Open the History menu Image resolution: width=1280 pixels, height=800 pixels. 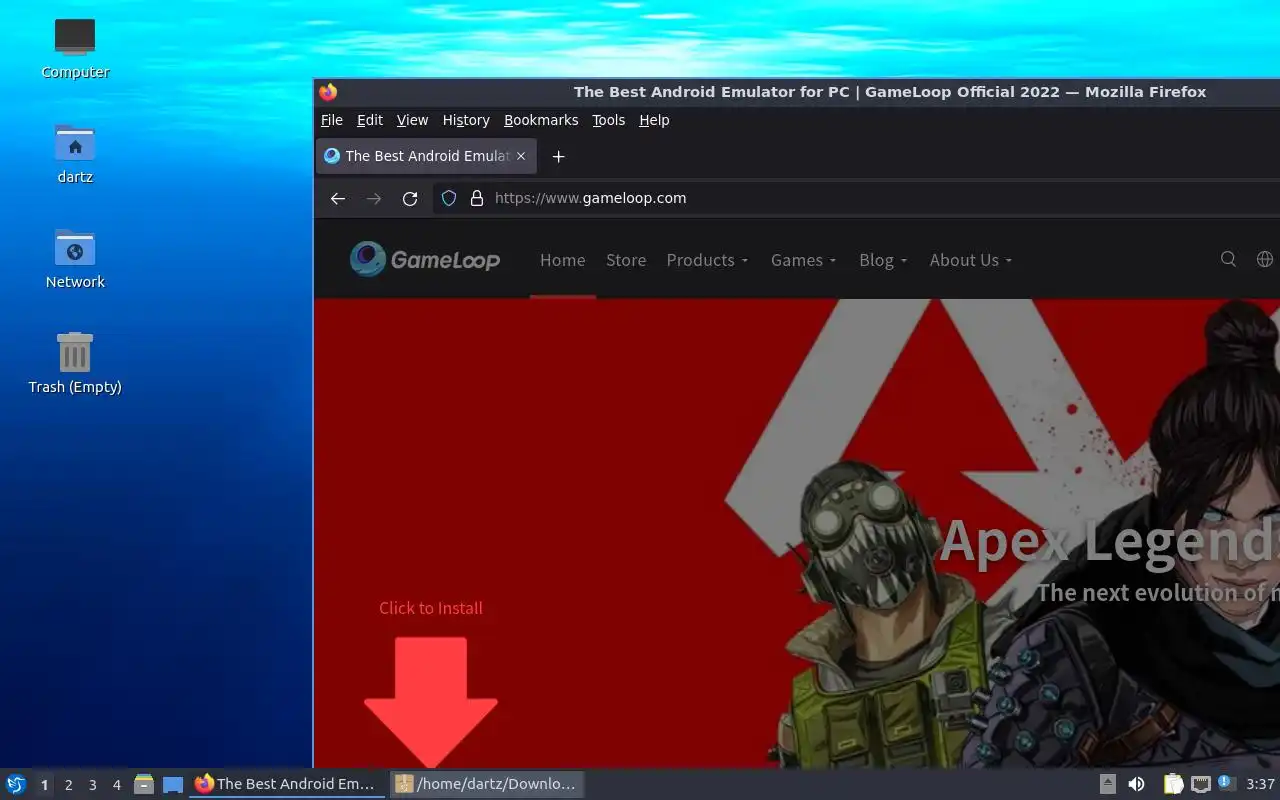(466, 120)
